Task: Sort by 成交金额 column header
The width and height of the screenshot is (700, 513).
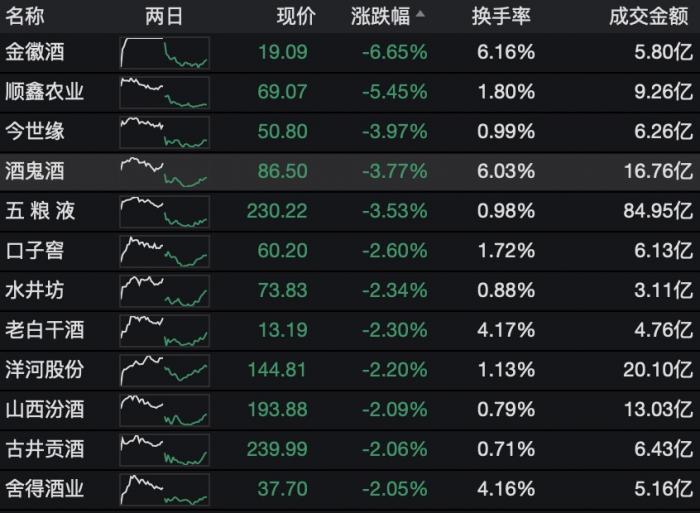Action: (650, 17)
